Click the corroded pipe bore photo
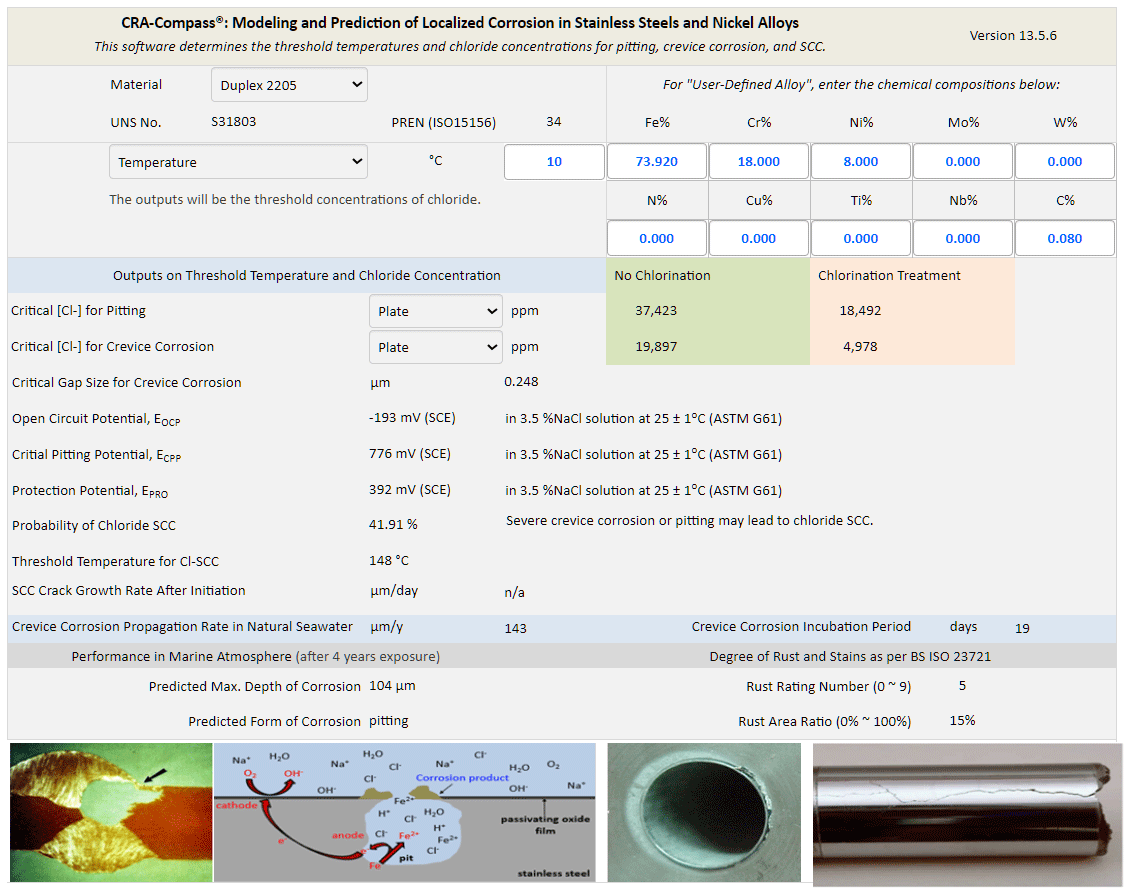Viewport: 1130px width, 890px height. (704, 812)
